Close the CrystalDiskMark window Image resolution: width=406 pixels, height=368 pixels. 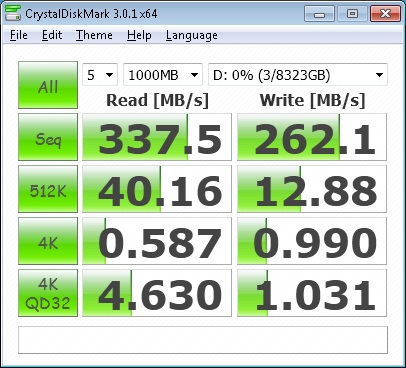(385, 14)
